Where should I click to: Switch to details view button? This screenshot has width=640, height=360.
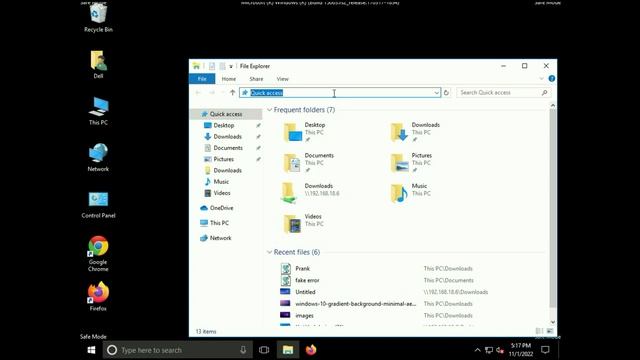point(539,331)
